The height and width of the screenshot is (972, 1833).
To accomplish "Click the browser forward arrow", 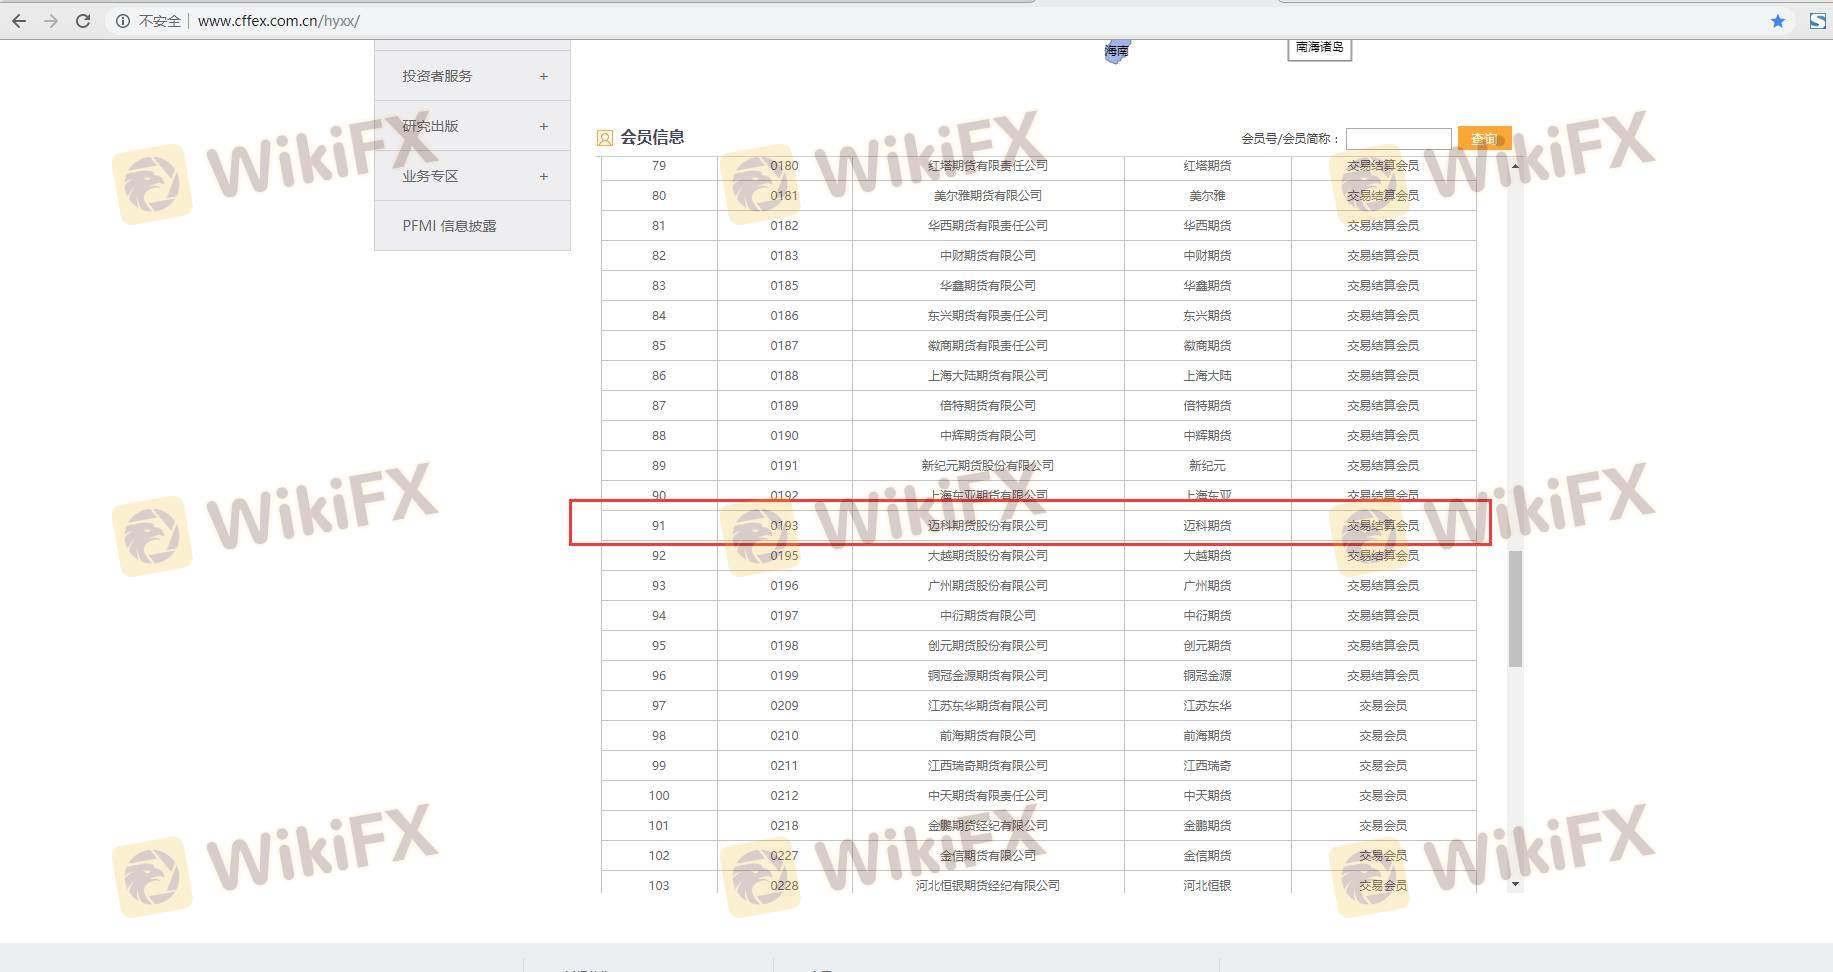I will point(51,20).
